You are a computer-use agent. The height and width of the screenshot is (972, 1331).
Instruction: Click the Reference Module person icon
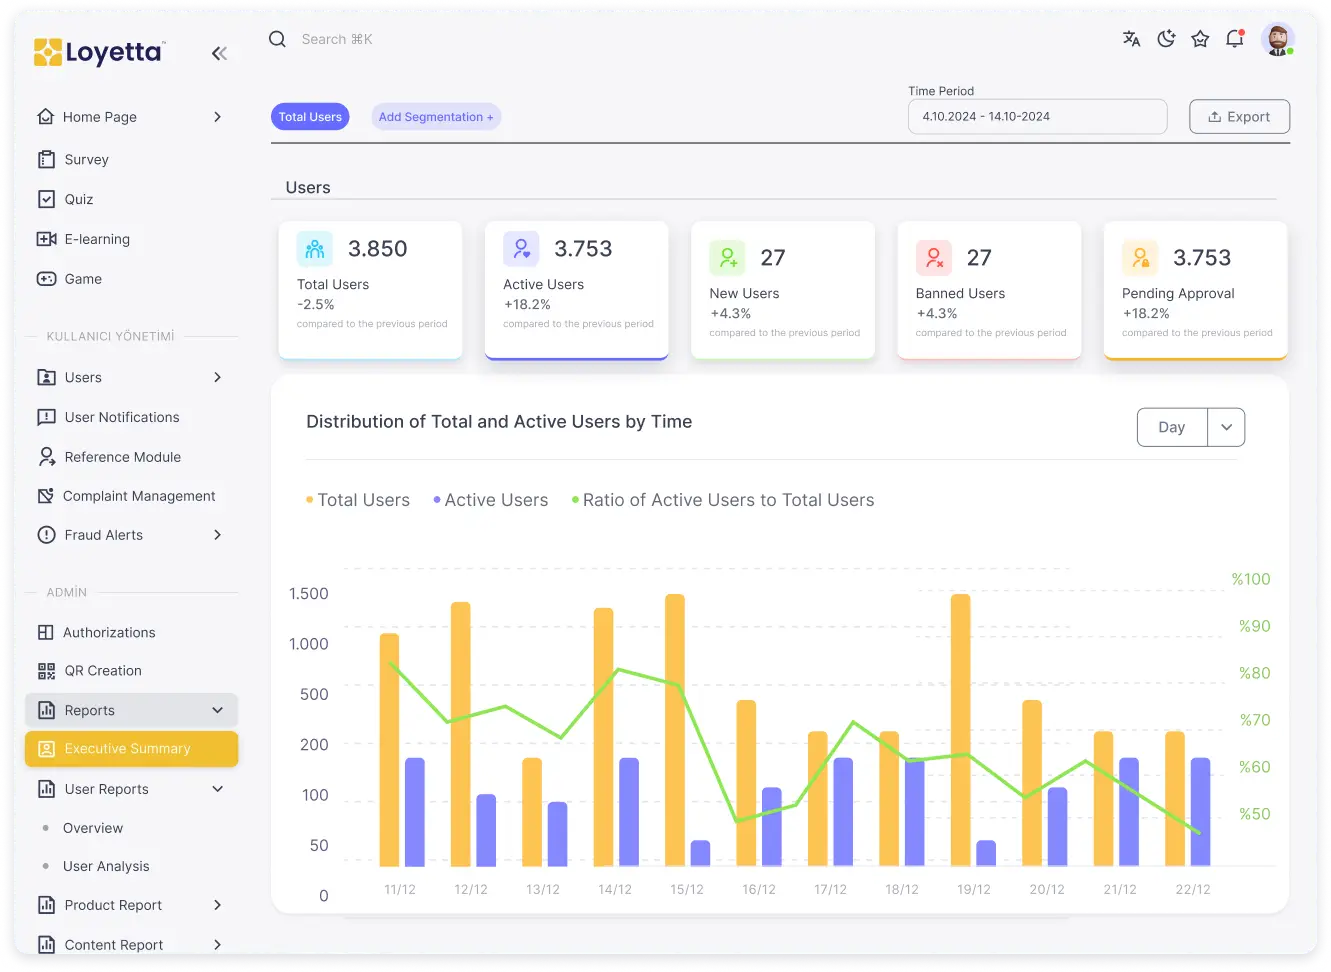tap(46, 457)
